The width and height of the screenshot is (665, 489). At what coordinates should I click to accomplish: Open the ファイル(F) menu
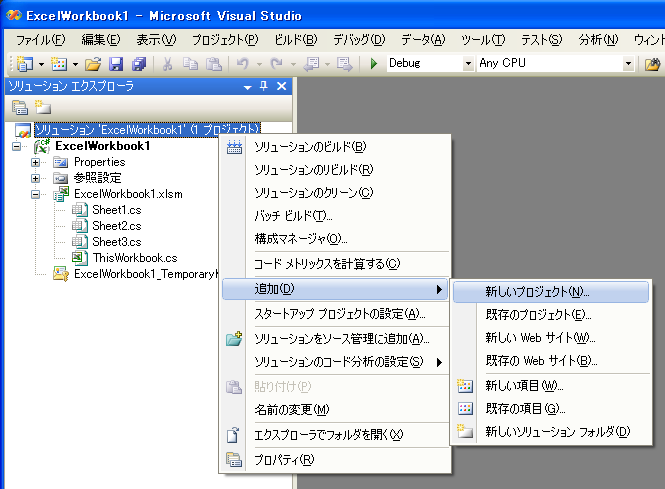point(40,40)
